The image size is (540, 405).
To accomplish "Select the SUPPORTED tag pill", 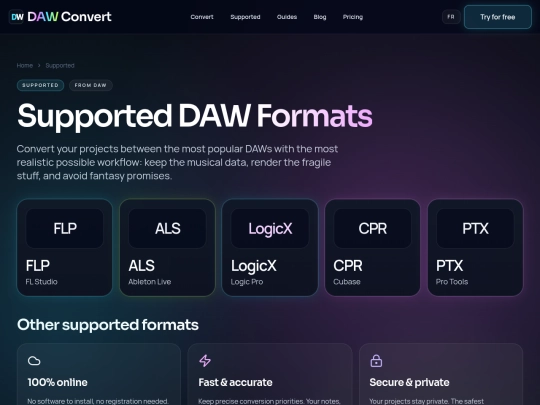I will coord(40,85).
